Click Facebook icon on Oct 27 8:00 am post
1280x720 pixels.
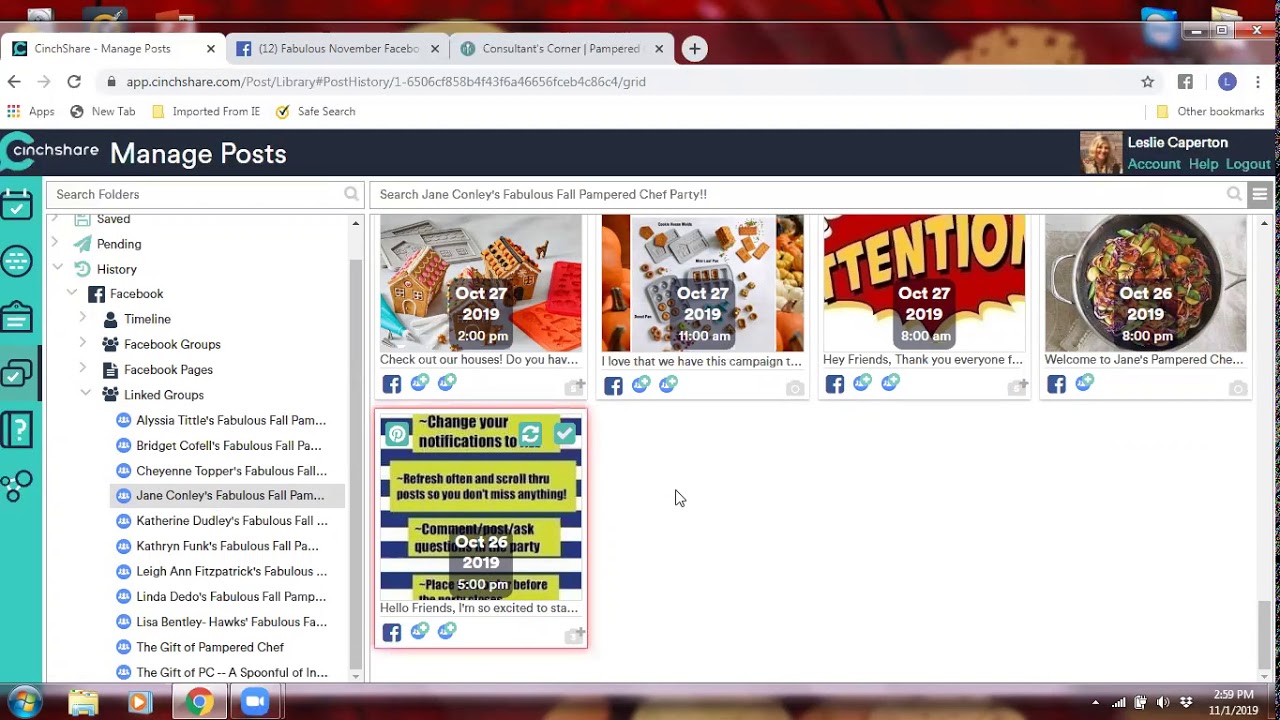point(835,385)
